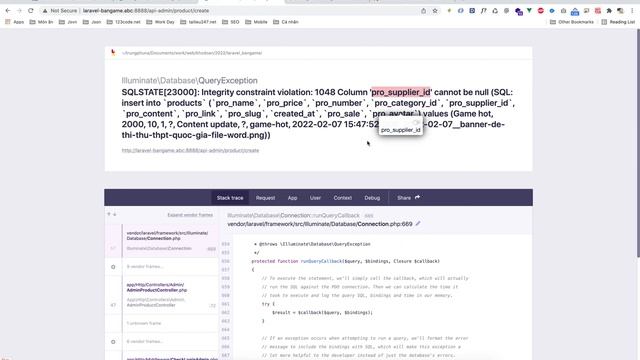Screen dimensions: 640x360
Task: Reload the page with the refresh icon
Action: [31, 11]
